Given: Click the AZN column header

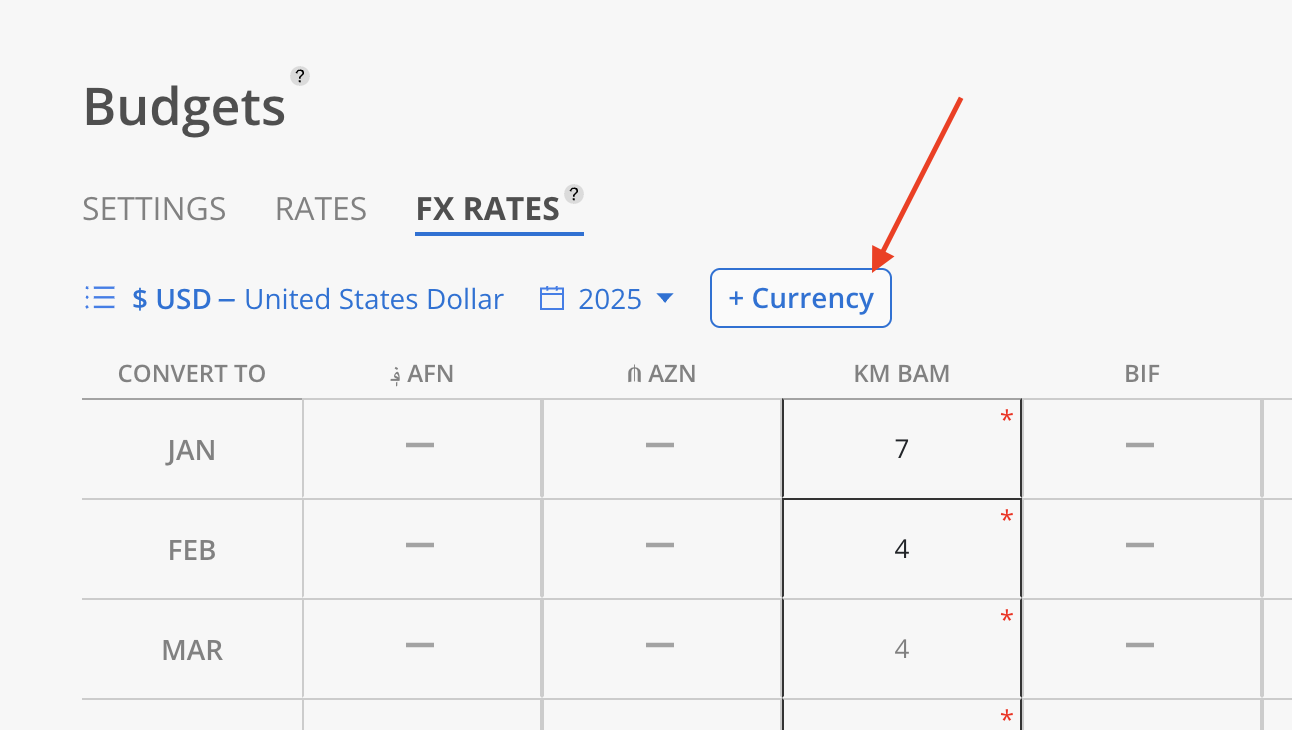Looking at the screenshot, I should tap(660, 374).
